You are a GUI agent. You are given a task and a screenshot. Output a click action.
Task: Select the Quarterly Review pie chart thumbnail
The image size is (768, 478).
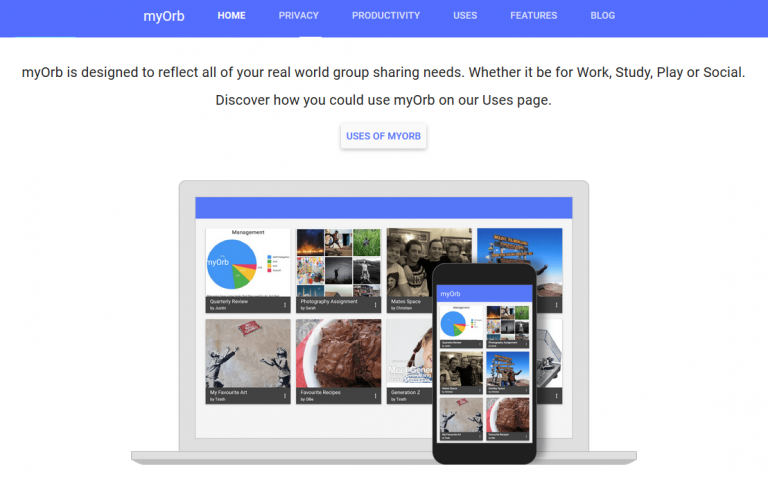(247, 262)
